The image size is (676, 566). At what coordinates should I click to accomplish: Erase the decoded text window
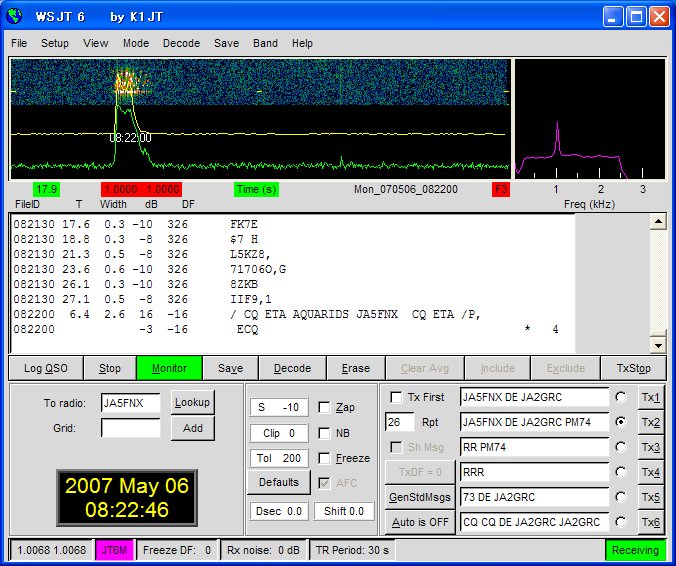tap(356, 368)
